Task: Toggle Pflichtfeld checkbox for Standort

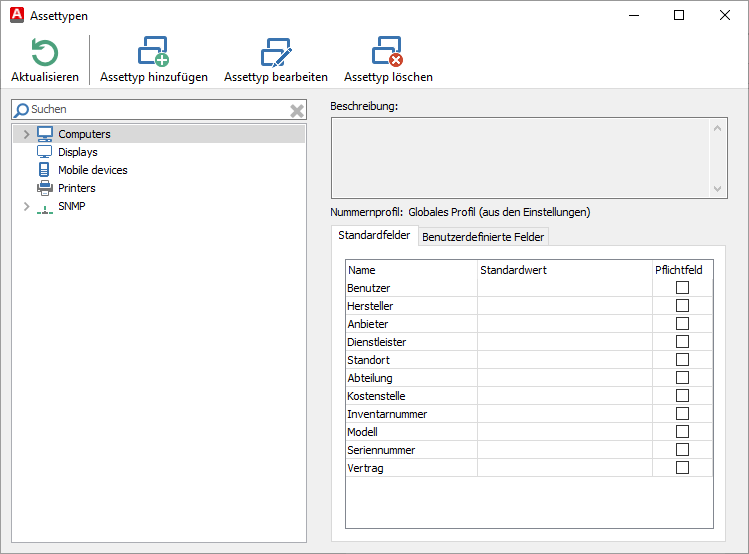Action: click(682, 360)
